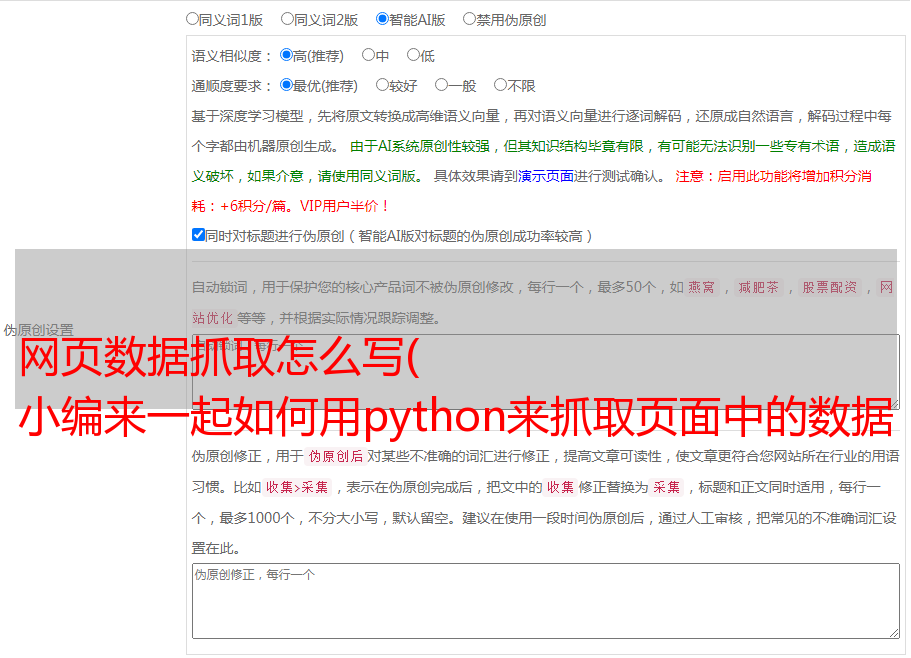Click the 股票配资 example keyword
This screenshot has width=911, height=658.
point(830,287)
